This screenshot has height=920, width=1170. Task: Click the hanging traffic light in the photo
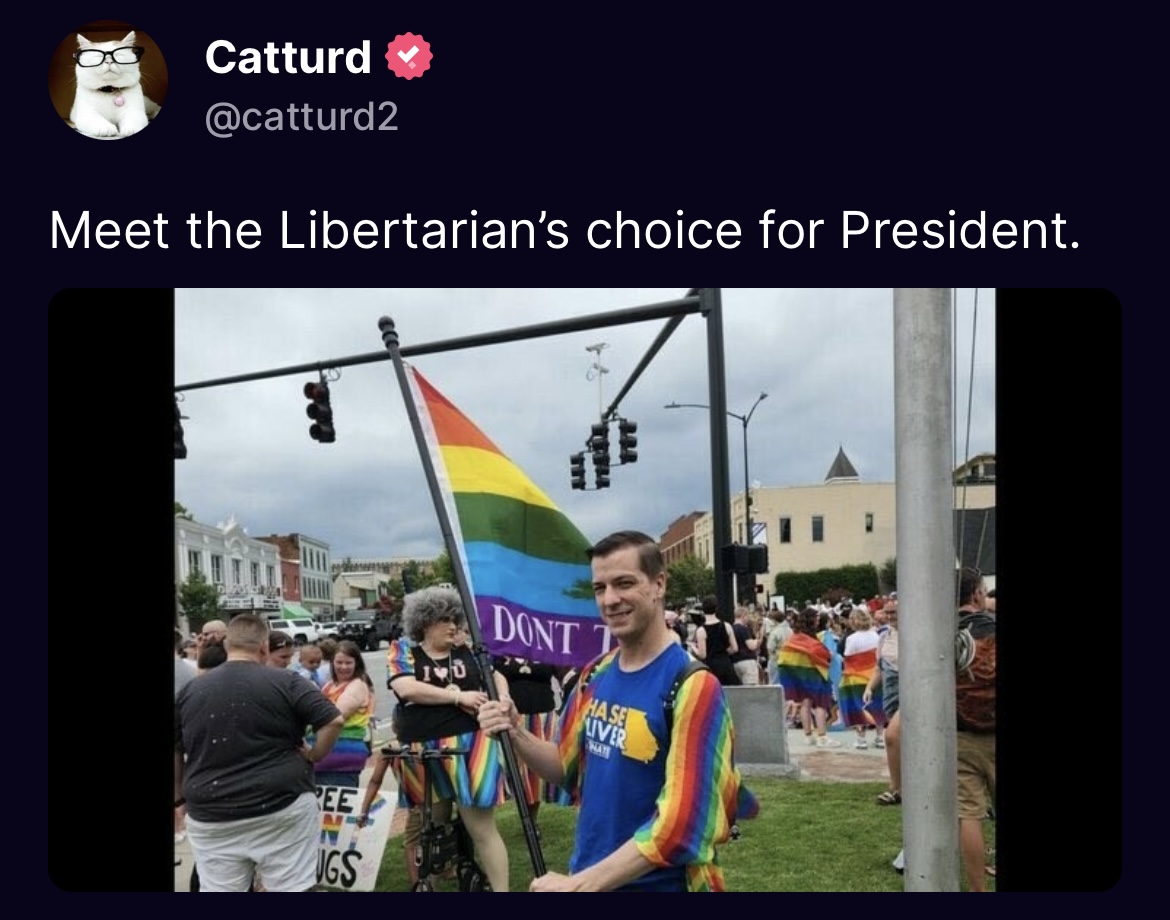point(320,410)
